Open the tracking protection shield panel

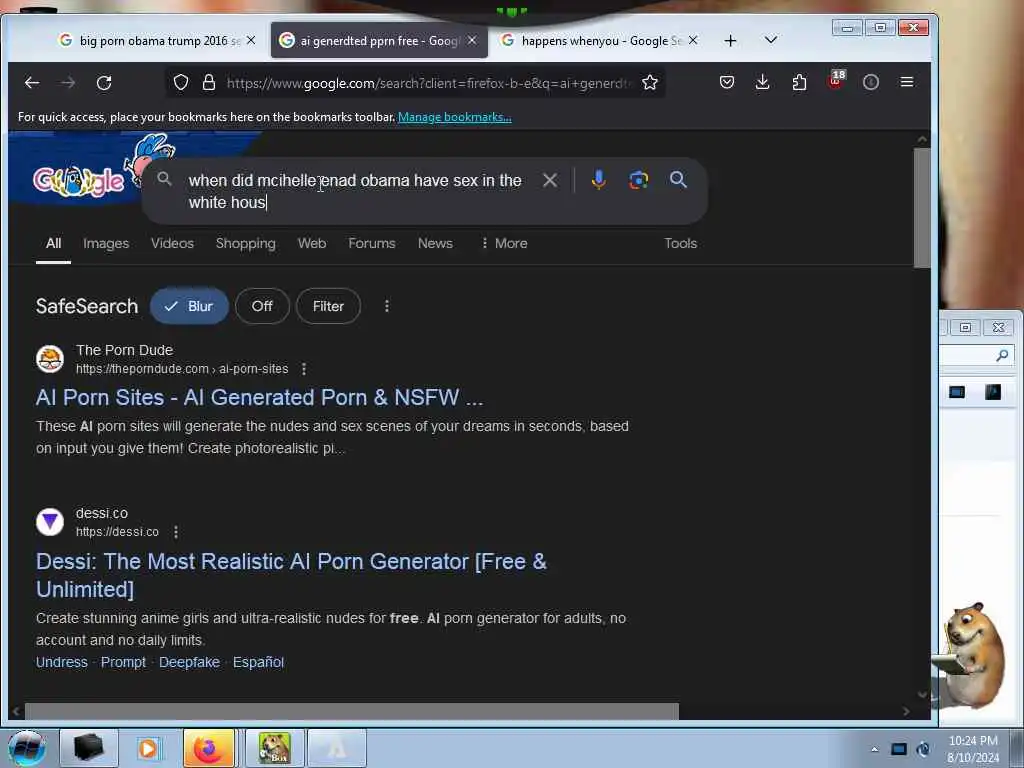point(181,82)
